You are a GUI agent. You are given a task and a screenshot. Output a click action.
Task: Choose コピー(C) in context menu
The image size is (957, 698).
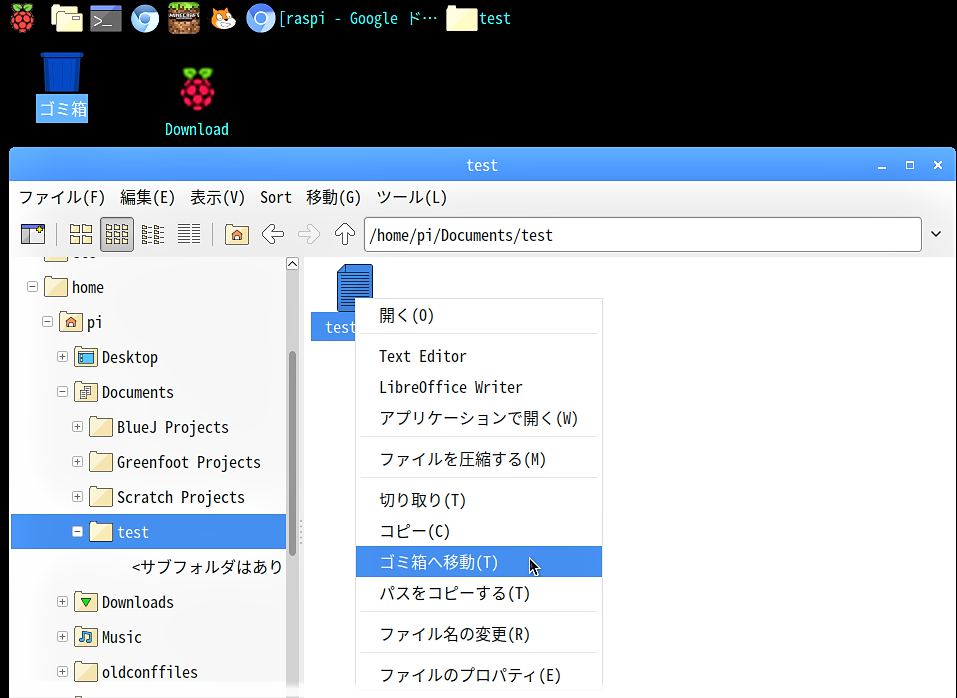[x=479, y=531]
